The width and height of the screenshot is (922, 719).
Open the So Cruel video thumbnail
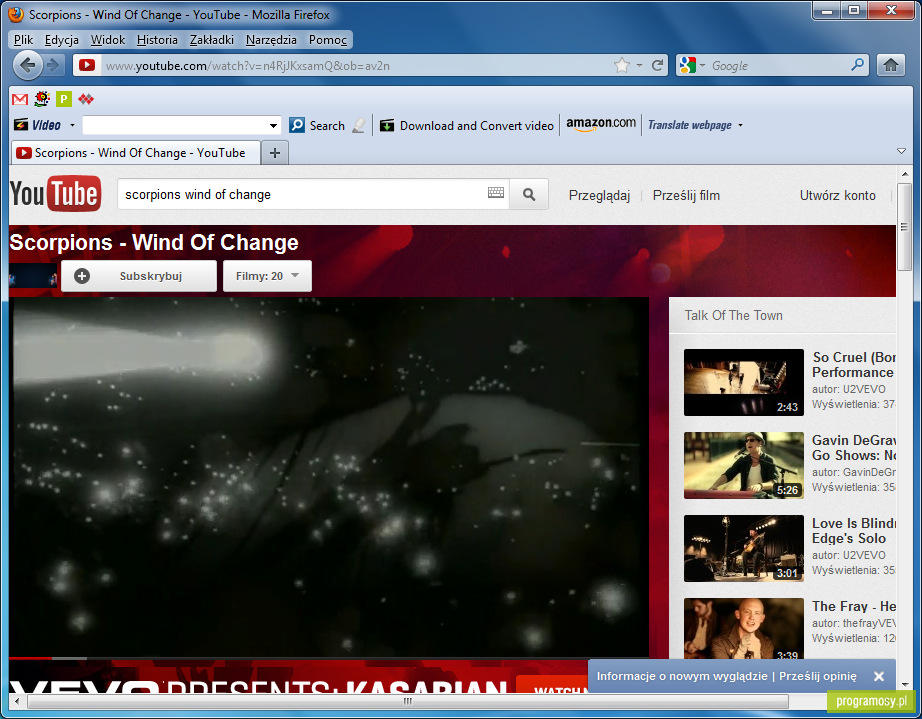pyautogui.click(x=743, y=383)
